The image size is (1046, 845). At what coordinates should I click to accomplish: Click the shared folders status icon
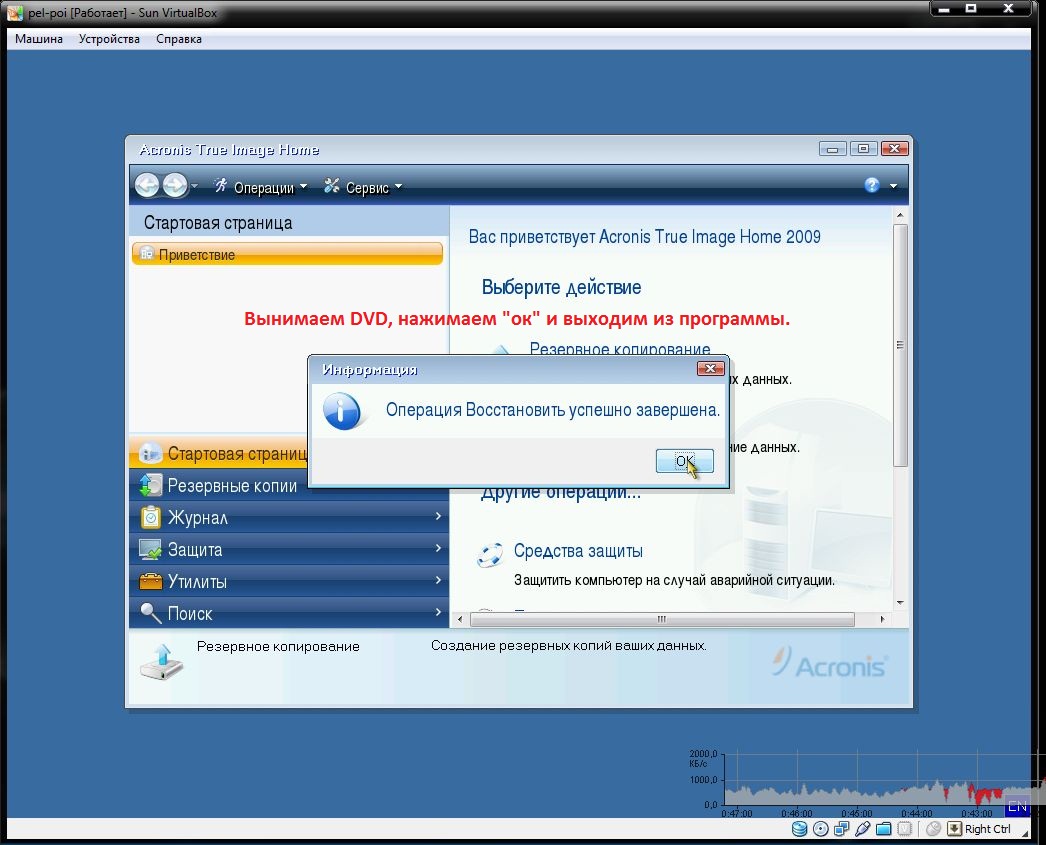pos(884,829)
